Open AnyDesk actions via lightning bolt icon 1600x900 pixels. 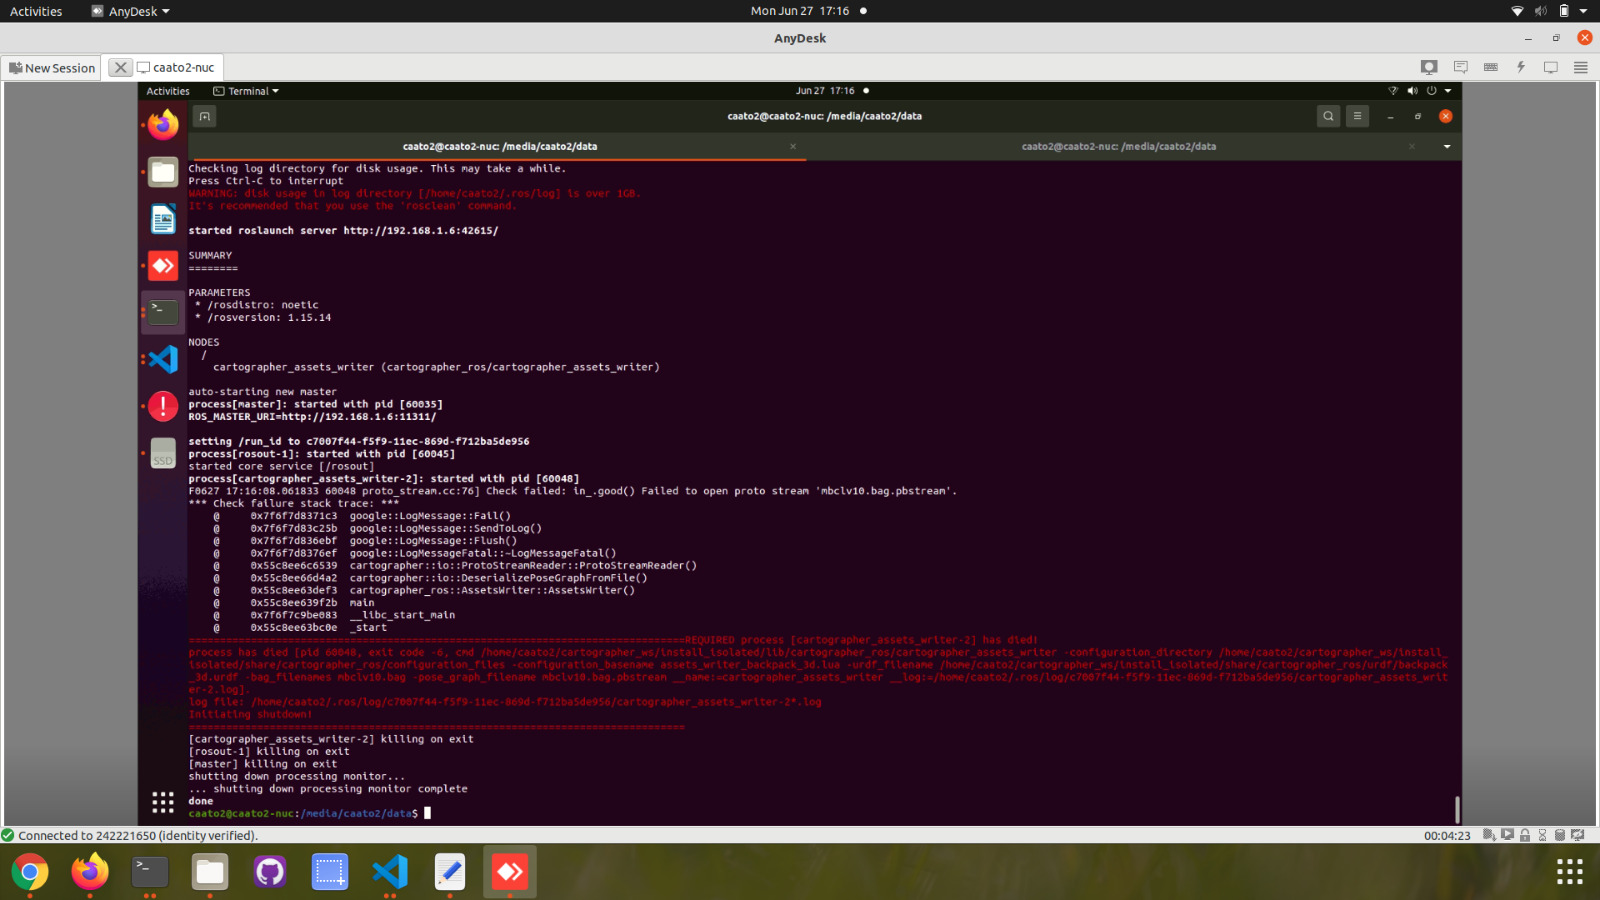click(x=1521, y=67)
